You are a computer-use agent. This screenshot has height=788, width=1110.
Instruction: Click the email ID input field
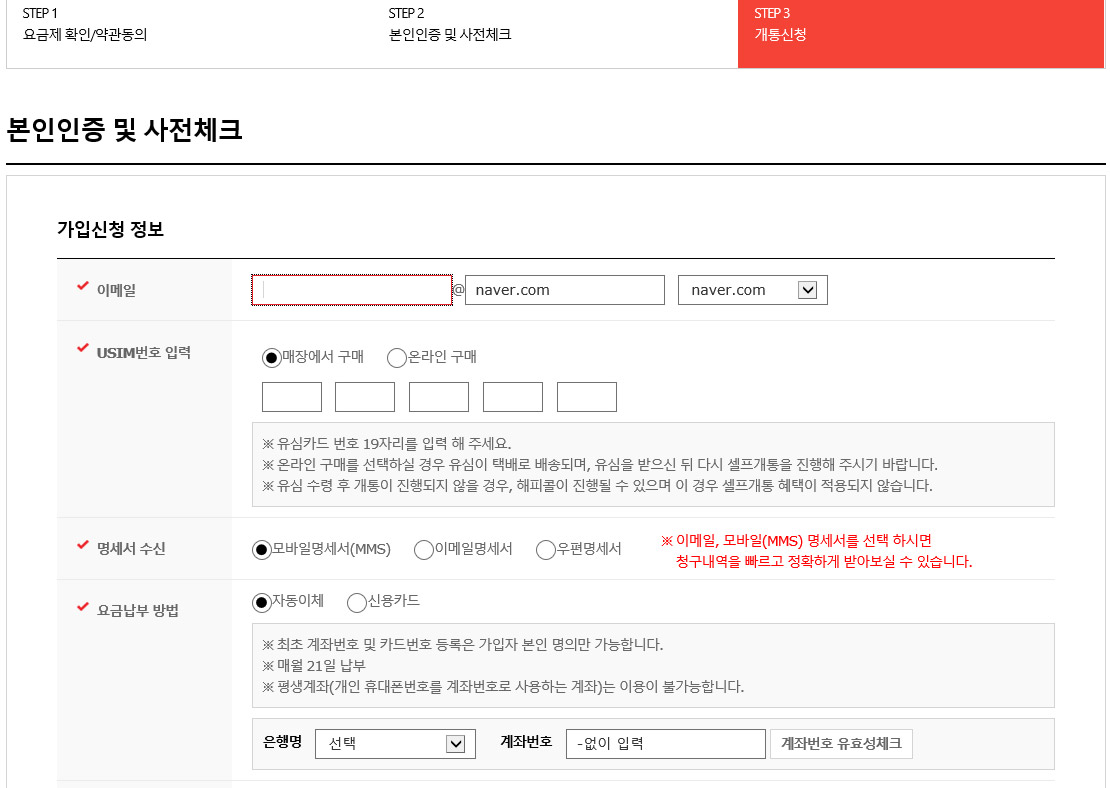click(352, 290)
